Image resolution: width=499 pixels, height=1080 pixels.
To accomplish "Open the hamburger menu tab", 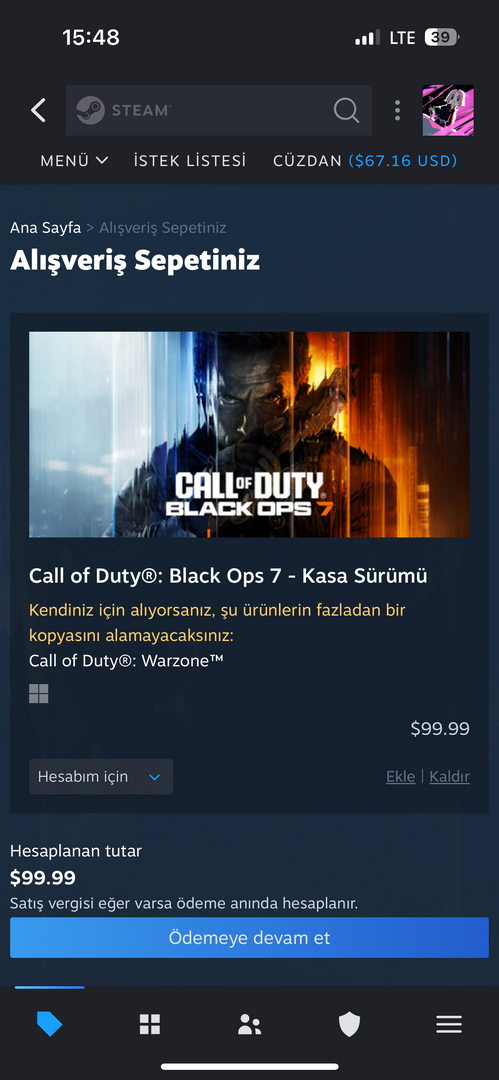I will click(449, 1025).
